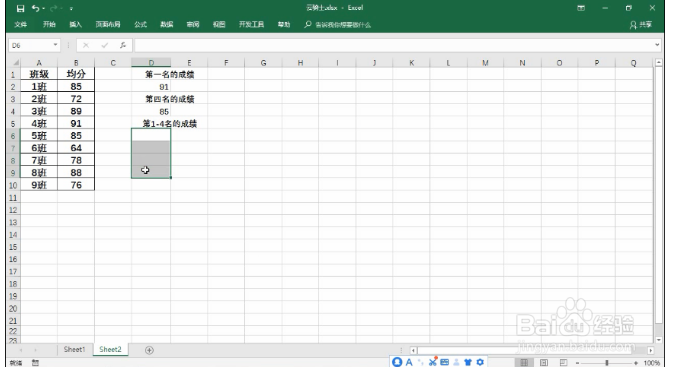Click the Tell Me search box
Image resolution: width=673 pixels, height=370 pixels.
point(338,25)
